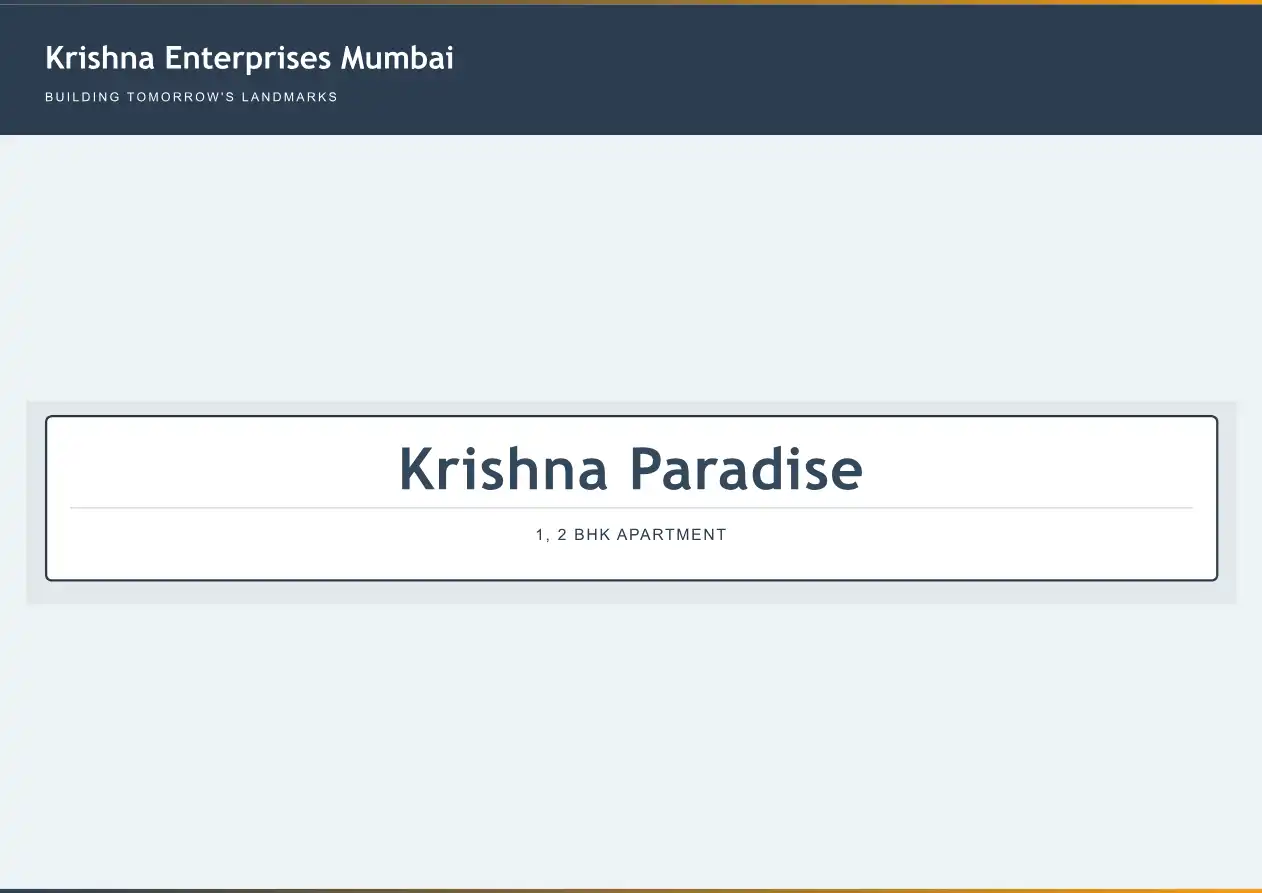Click the word "BUILDING" in the tagline
Screen dimensions: 1262x893
tap(82, 97)
